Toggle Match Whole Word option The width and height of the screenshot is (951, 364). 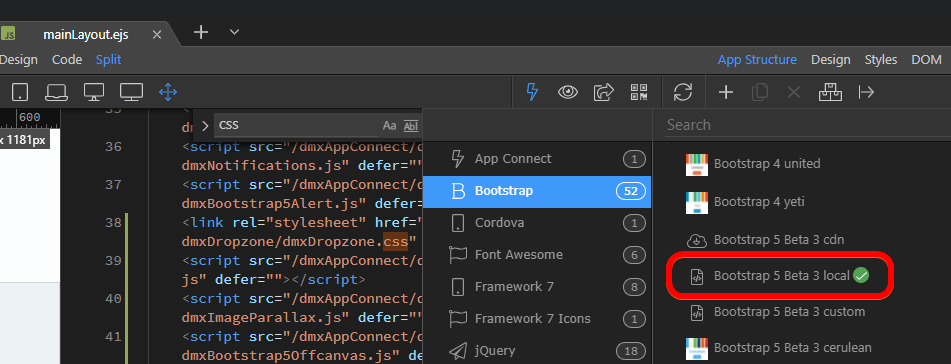coord(411,126)
